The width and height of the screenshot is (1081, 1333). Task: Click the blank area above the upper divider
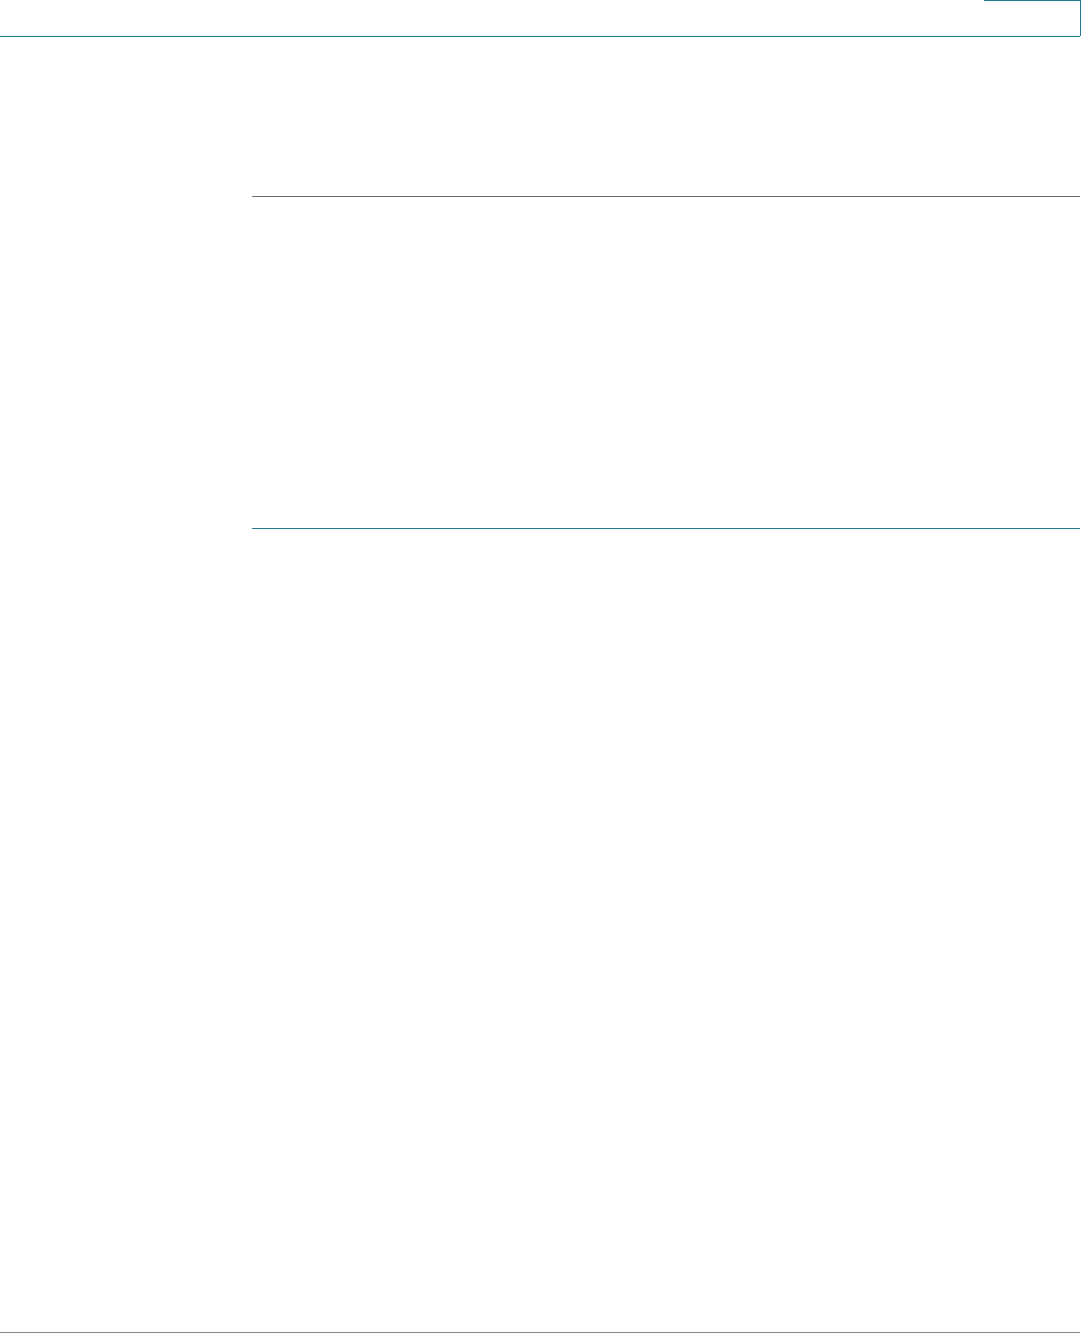[666, 117]
